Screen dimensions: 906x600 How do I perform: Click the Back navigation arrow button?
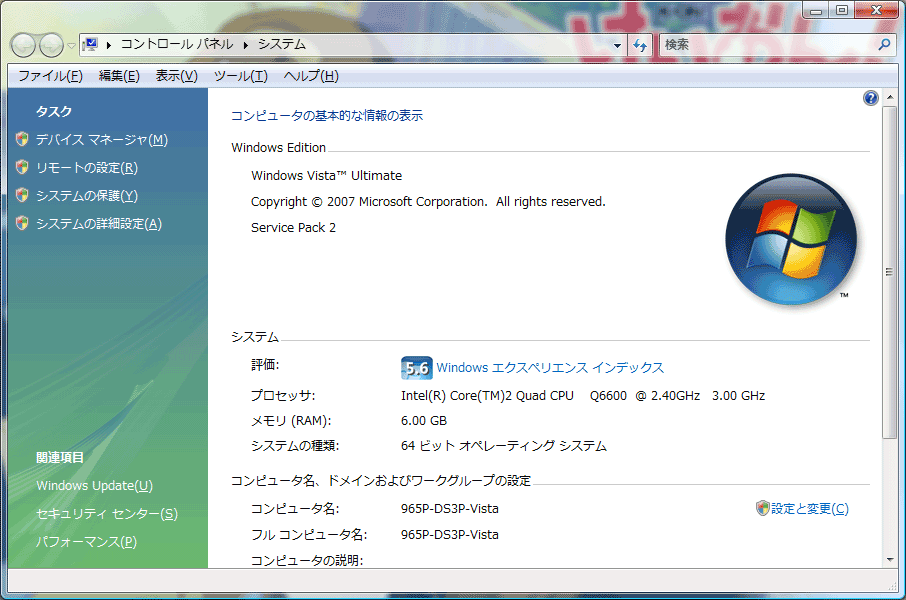click(x=23, y=45)
